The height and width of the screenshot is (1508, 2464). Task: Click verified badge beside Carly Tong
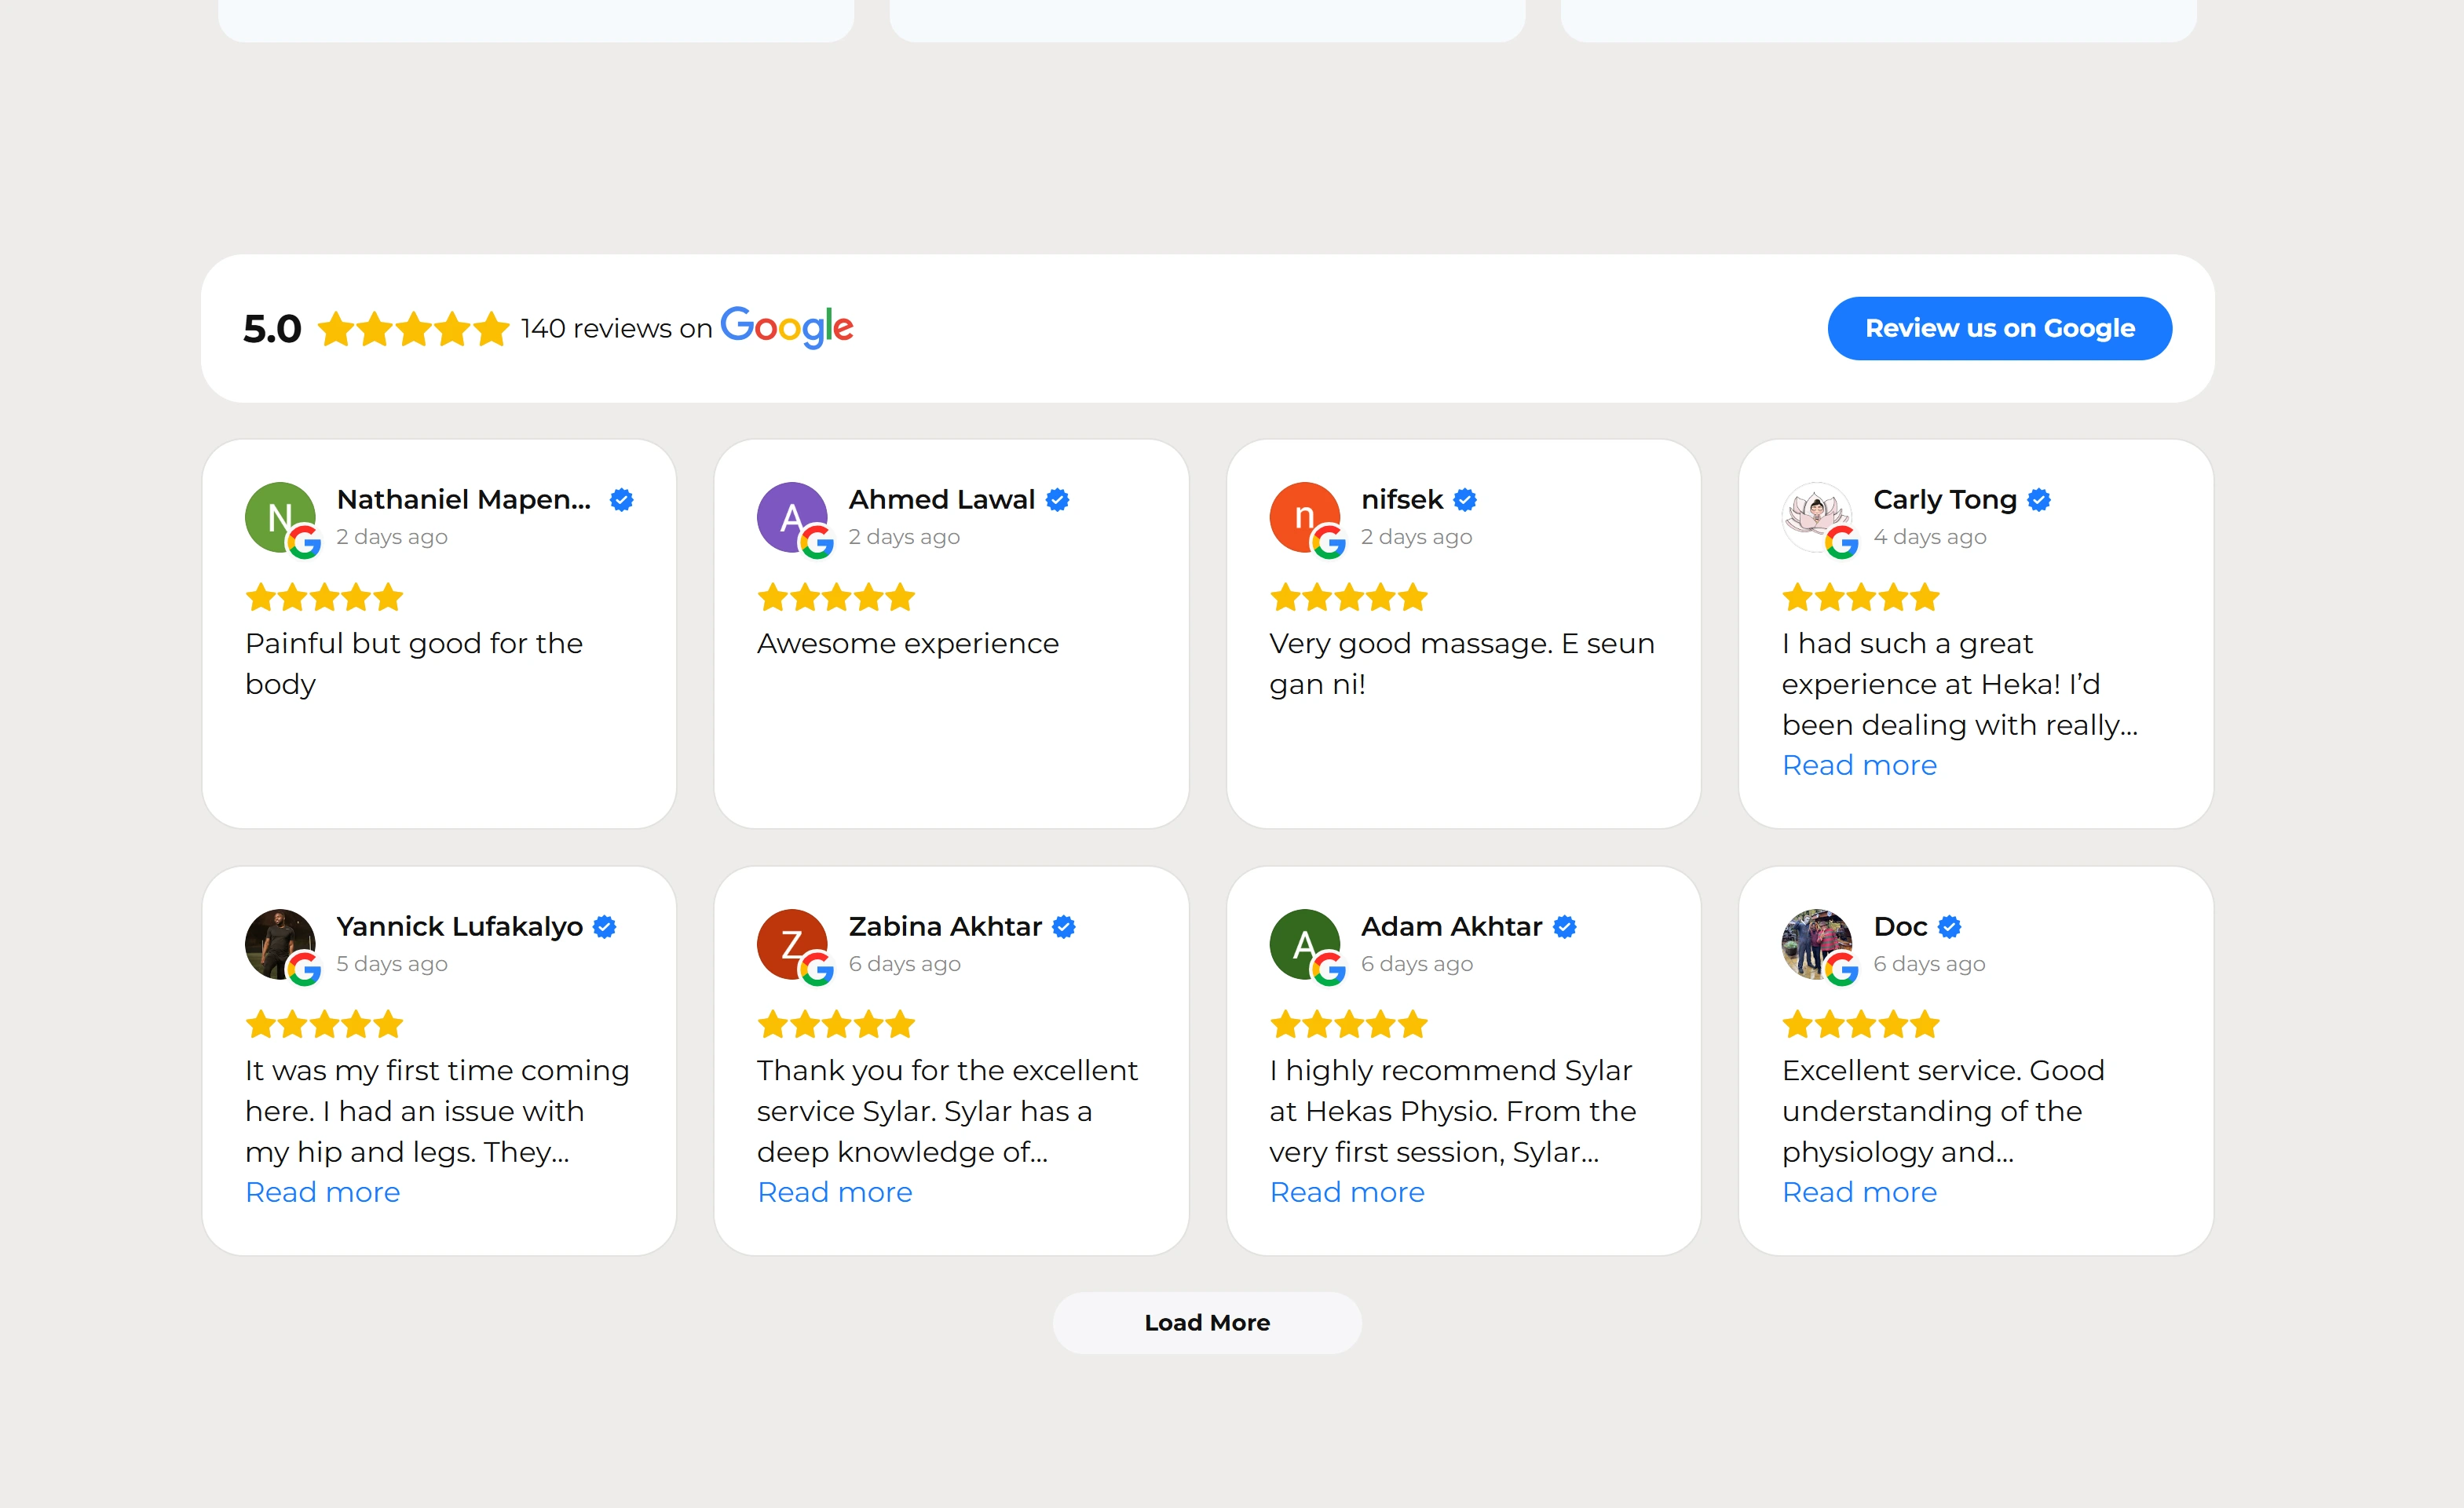point(2039,500)
